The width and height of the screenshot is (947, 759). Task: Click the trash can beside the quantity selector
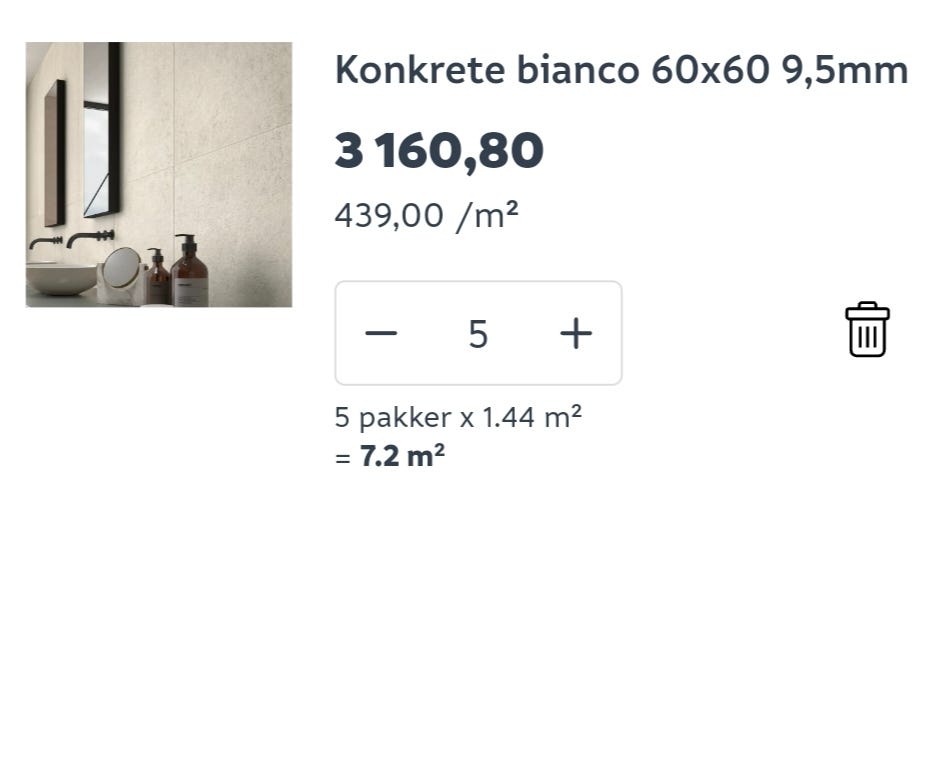[x=866, y=328]
